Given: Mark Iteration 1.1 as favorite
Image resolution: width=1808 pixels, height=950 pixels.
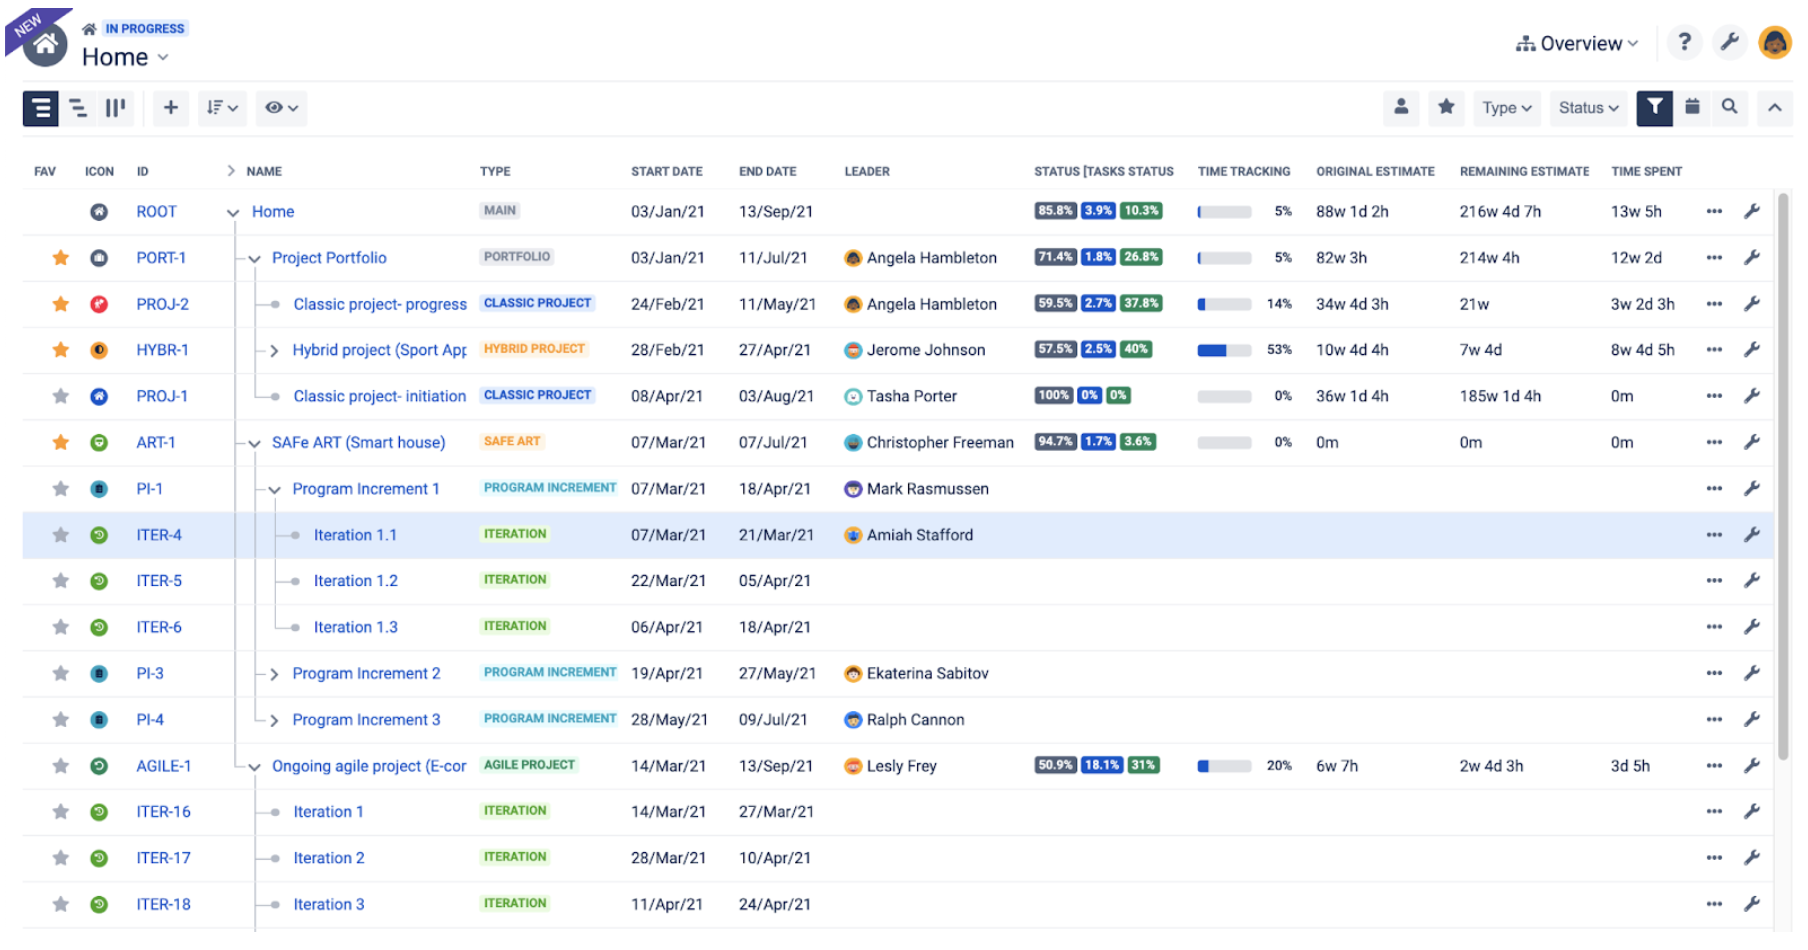Looking at the screenshot, I should 60,535.
